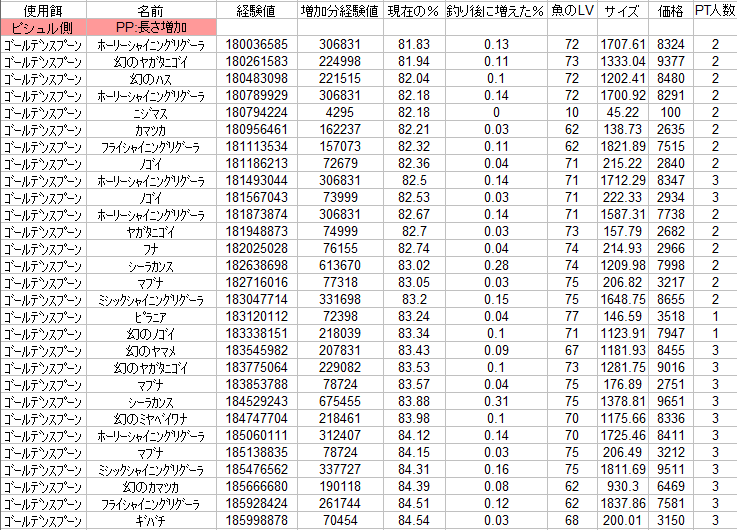Image resolution: width=737 pixels, height=530 pixels.
Task: Click the ニジマス name cell
Action: pos(152,112)
